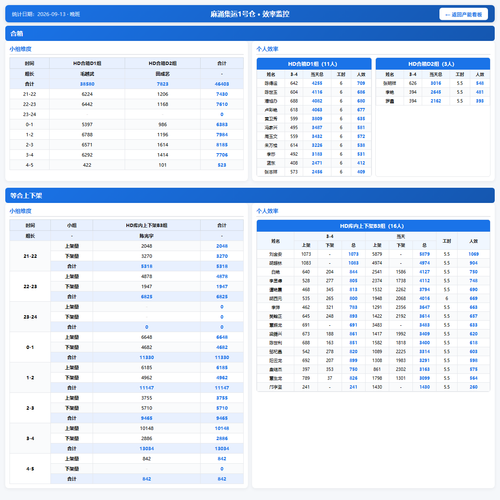Click the 1586 cell in B3组 personal table

[x=401, y=272]
